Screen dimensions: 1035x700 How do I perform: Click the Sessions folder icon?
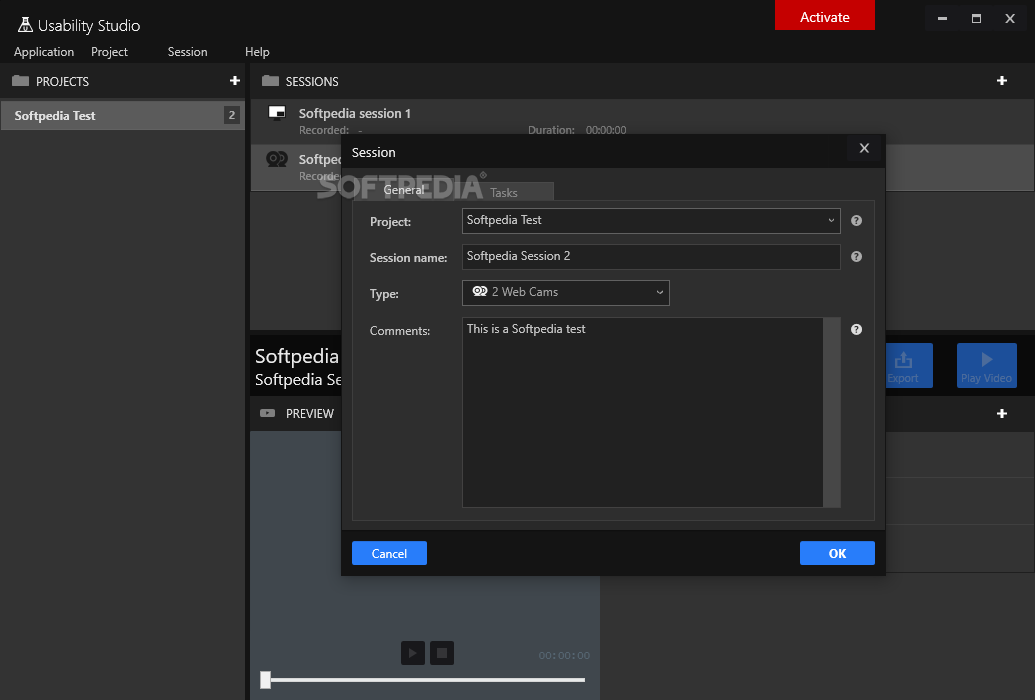[x=270, y=81]
